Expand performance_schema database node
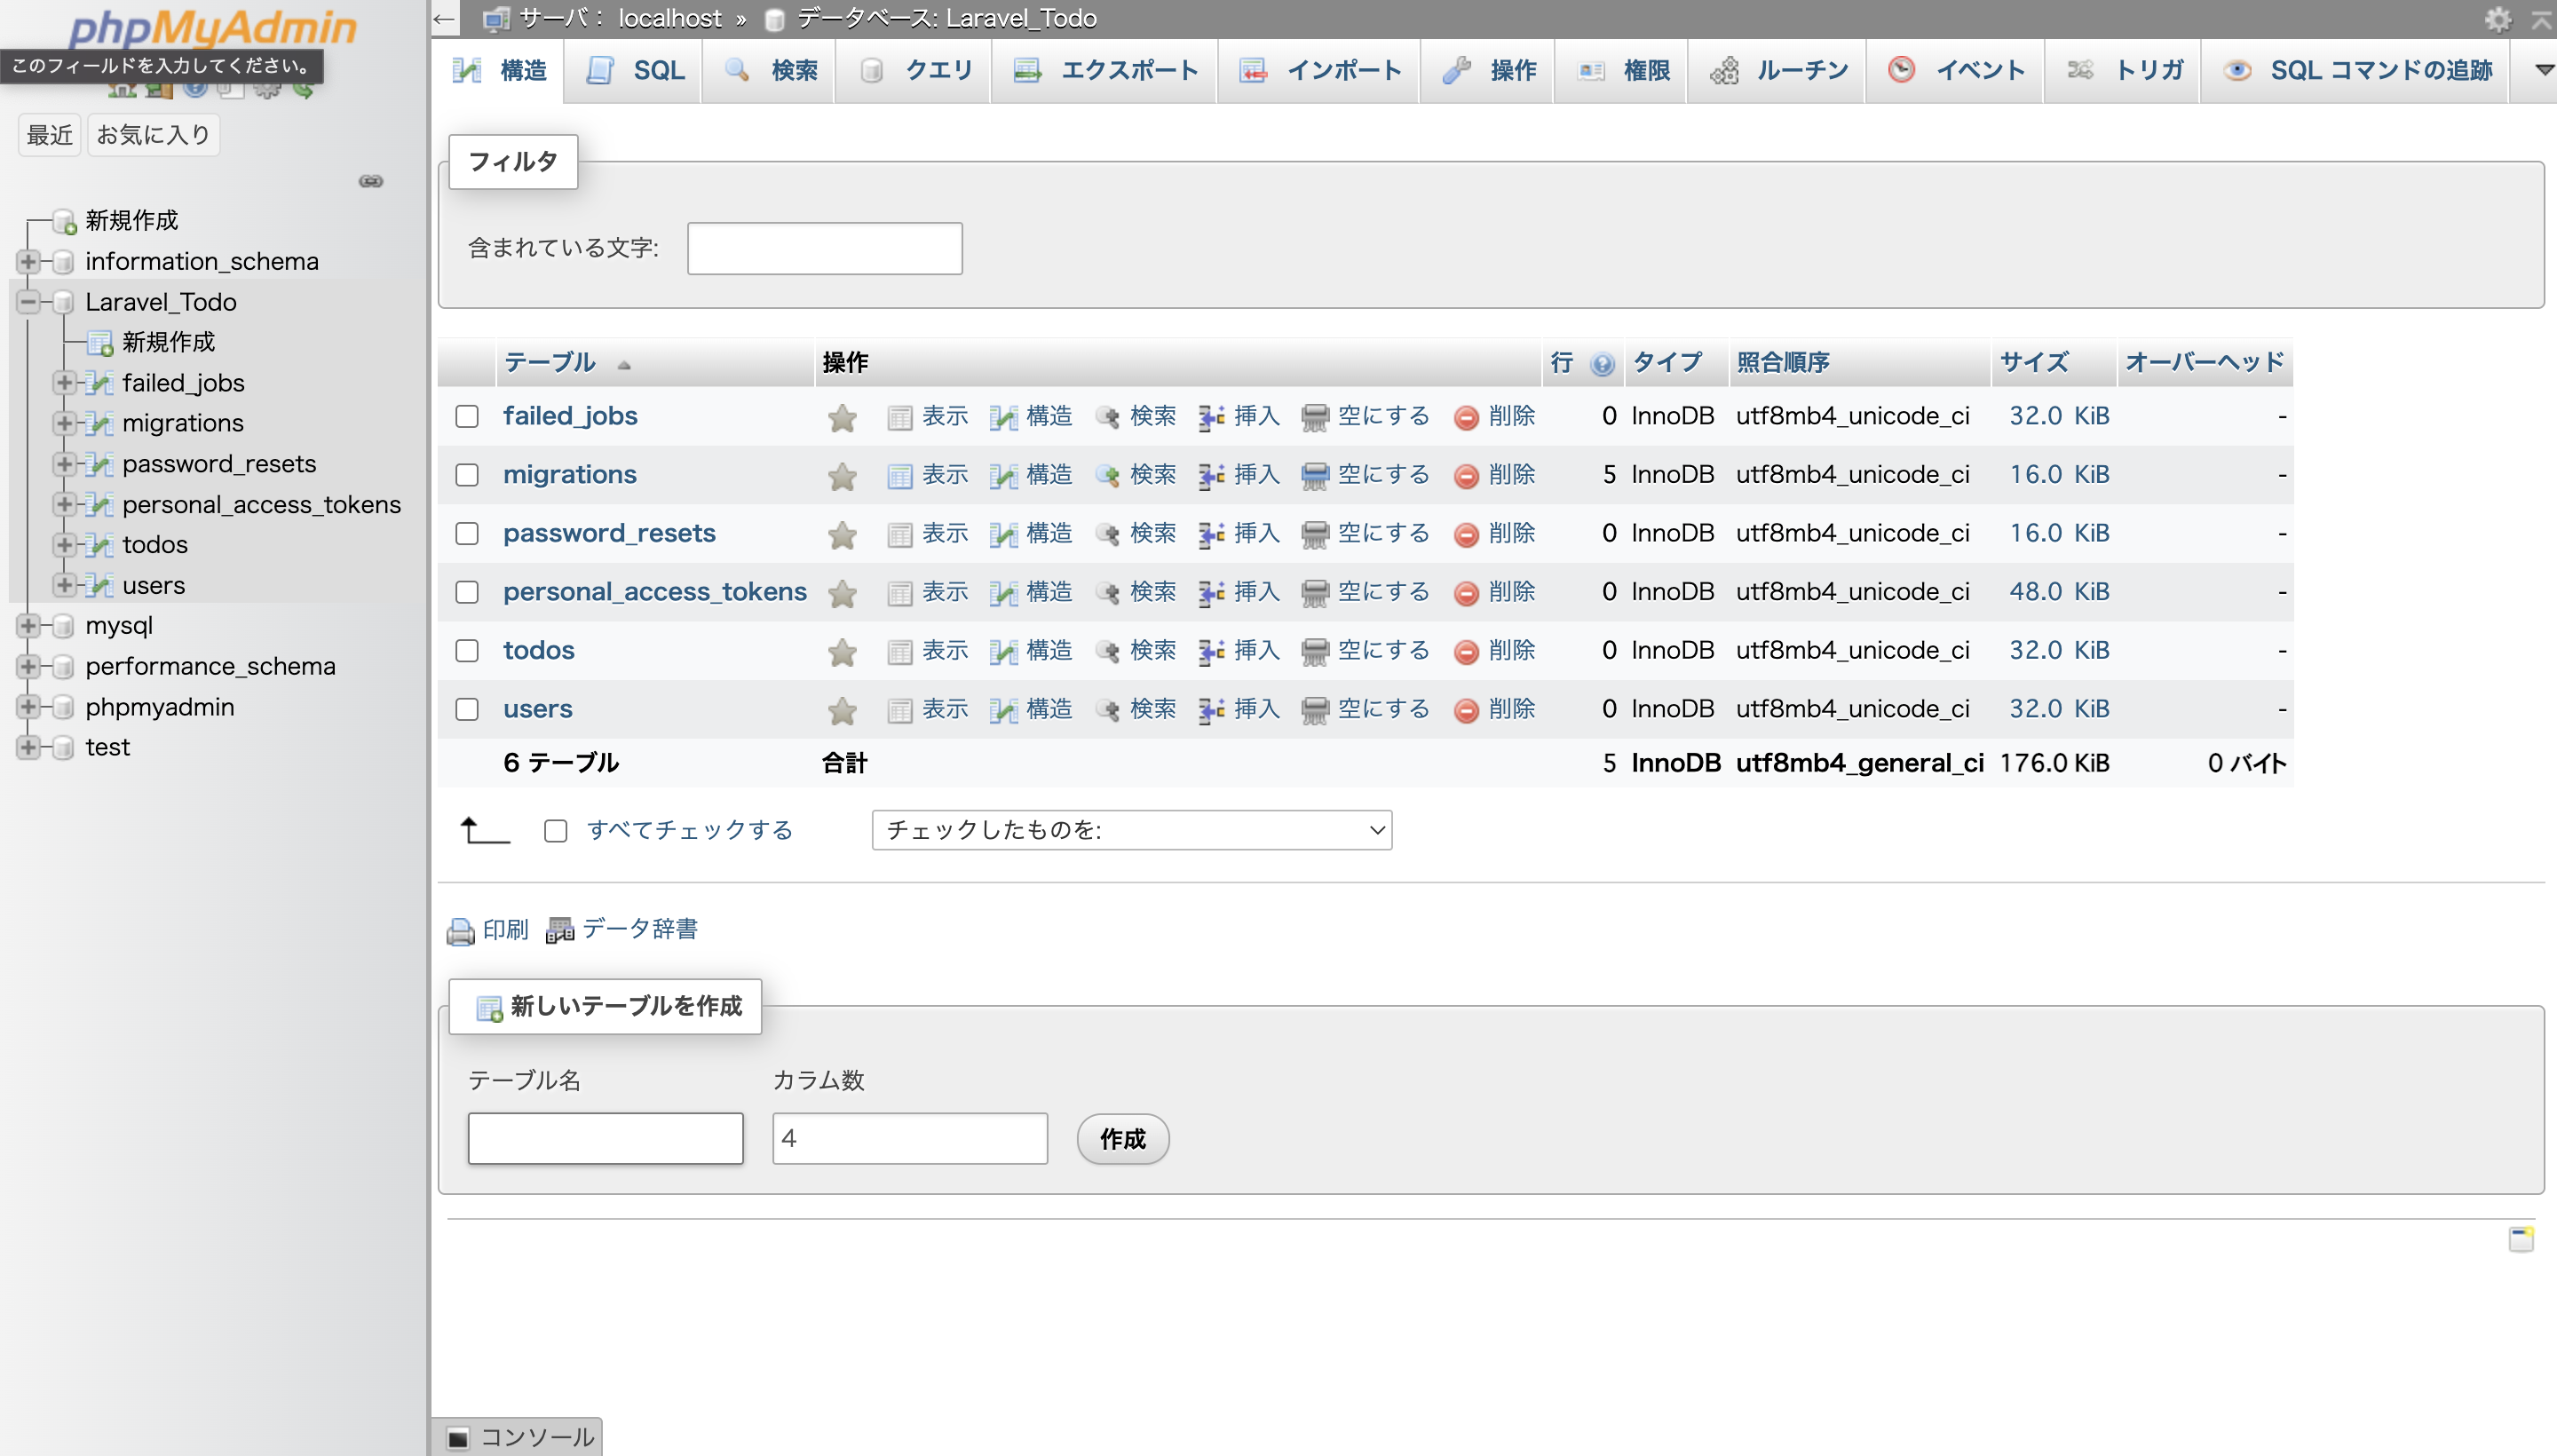The width and height of the screenshot is (2557, 1456). 28,667
